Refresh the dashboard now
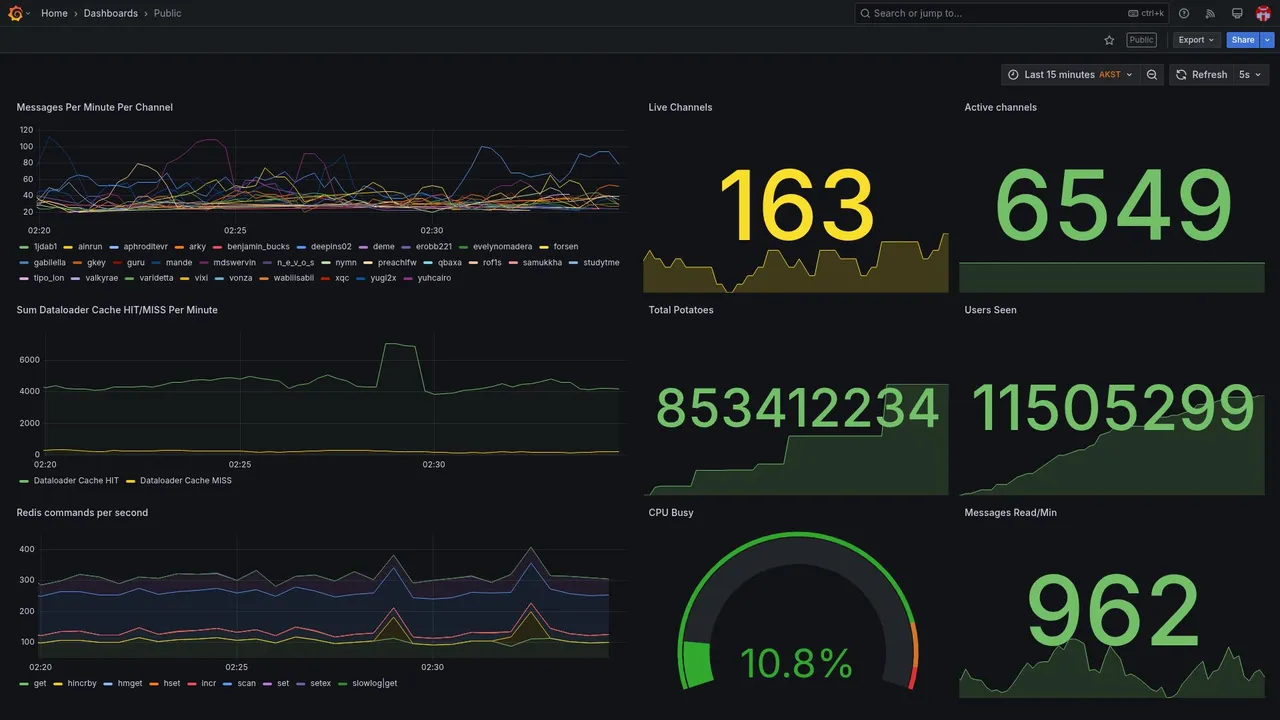This screenshot has height=720, width=1280. tap(1201, 75)
